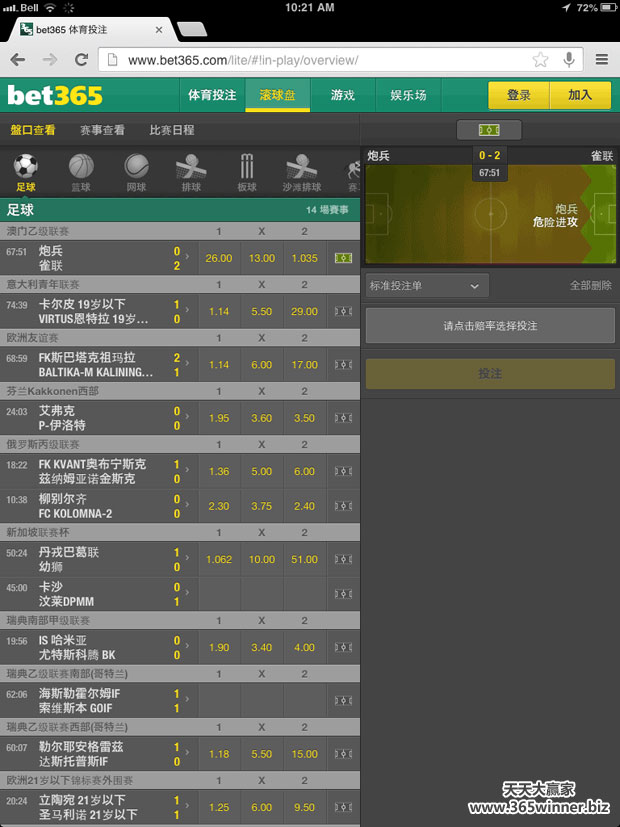Viewport: 620px width, 827px height.
Task: Open the 娱乐场 casino tab
Action: [408, 95]
